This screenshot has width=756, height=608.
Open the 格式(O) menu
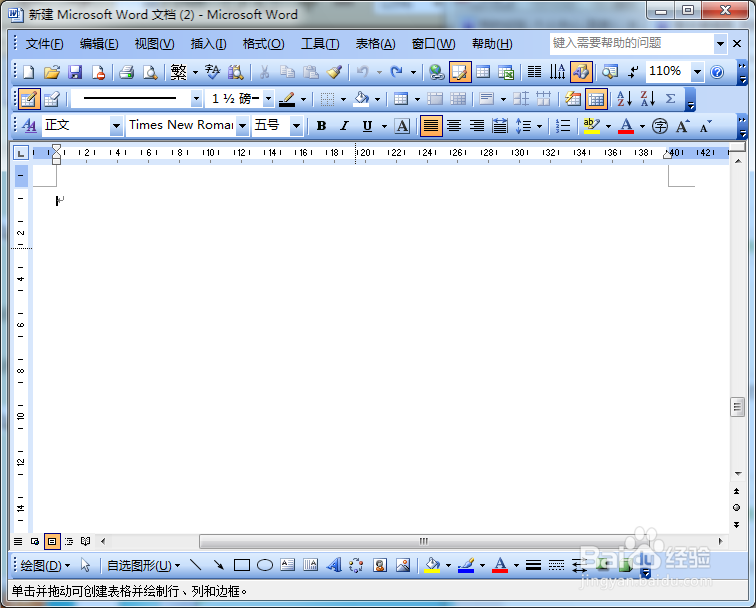coord(263,44)
